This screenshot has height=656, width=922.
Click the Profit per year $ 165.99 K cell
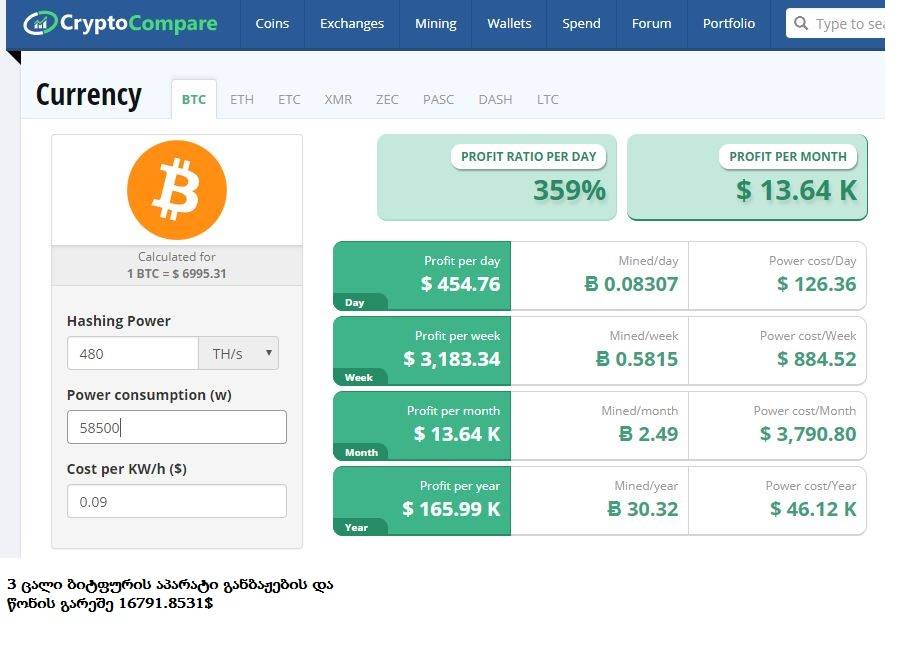click(422, 501)
